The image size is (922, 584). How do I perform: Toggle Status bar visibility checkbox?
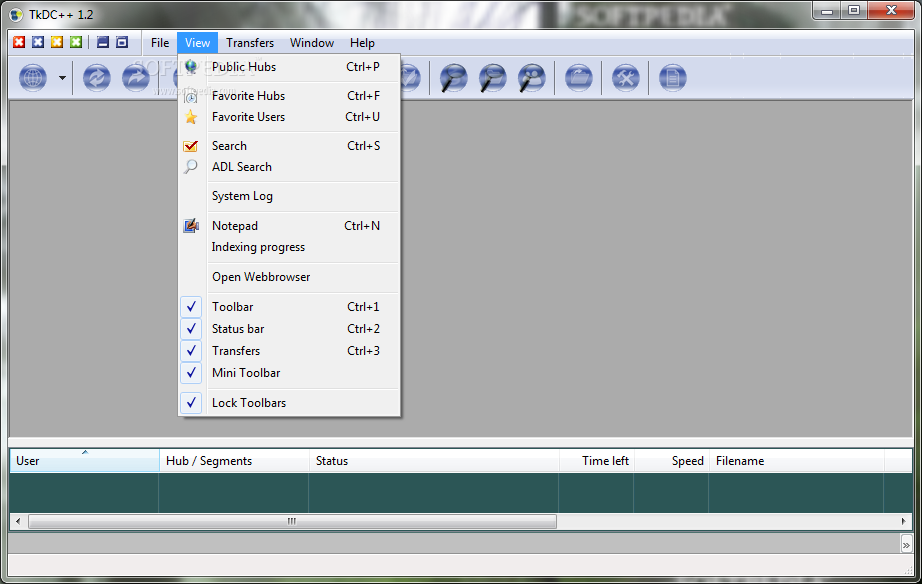coord(191,329)
